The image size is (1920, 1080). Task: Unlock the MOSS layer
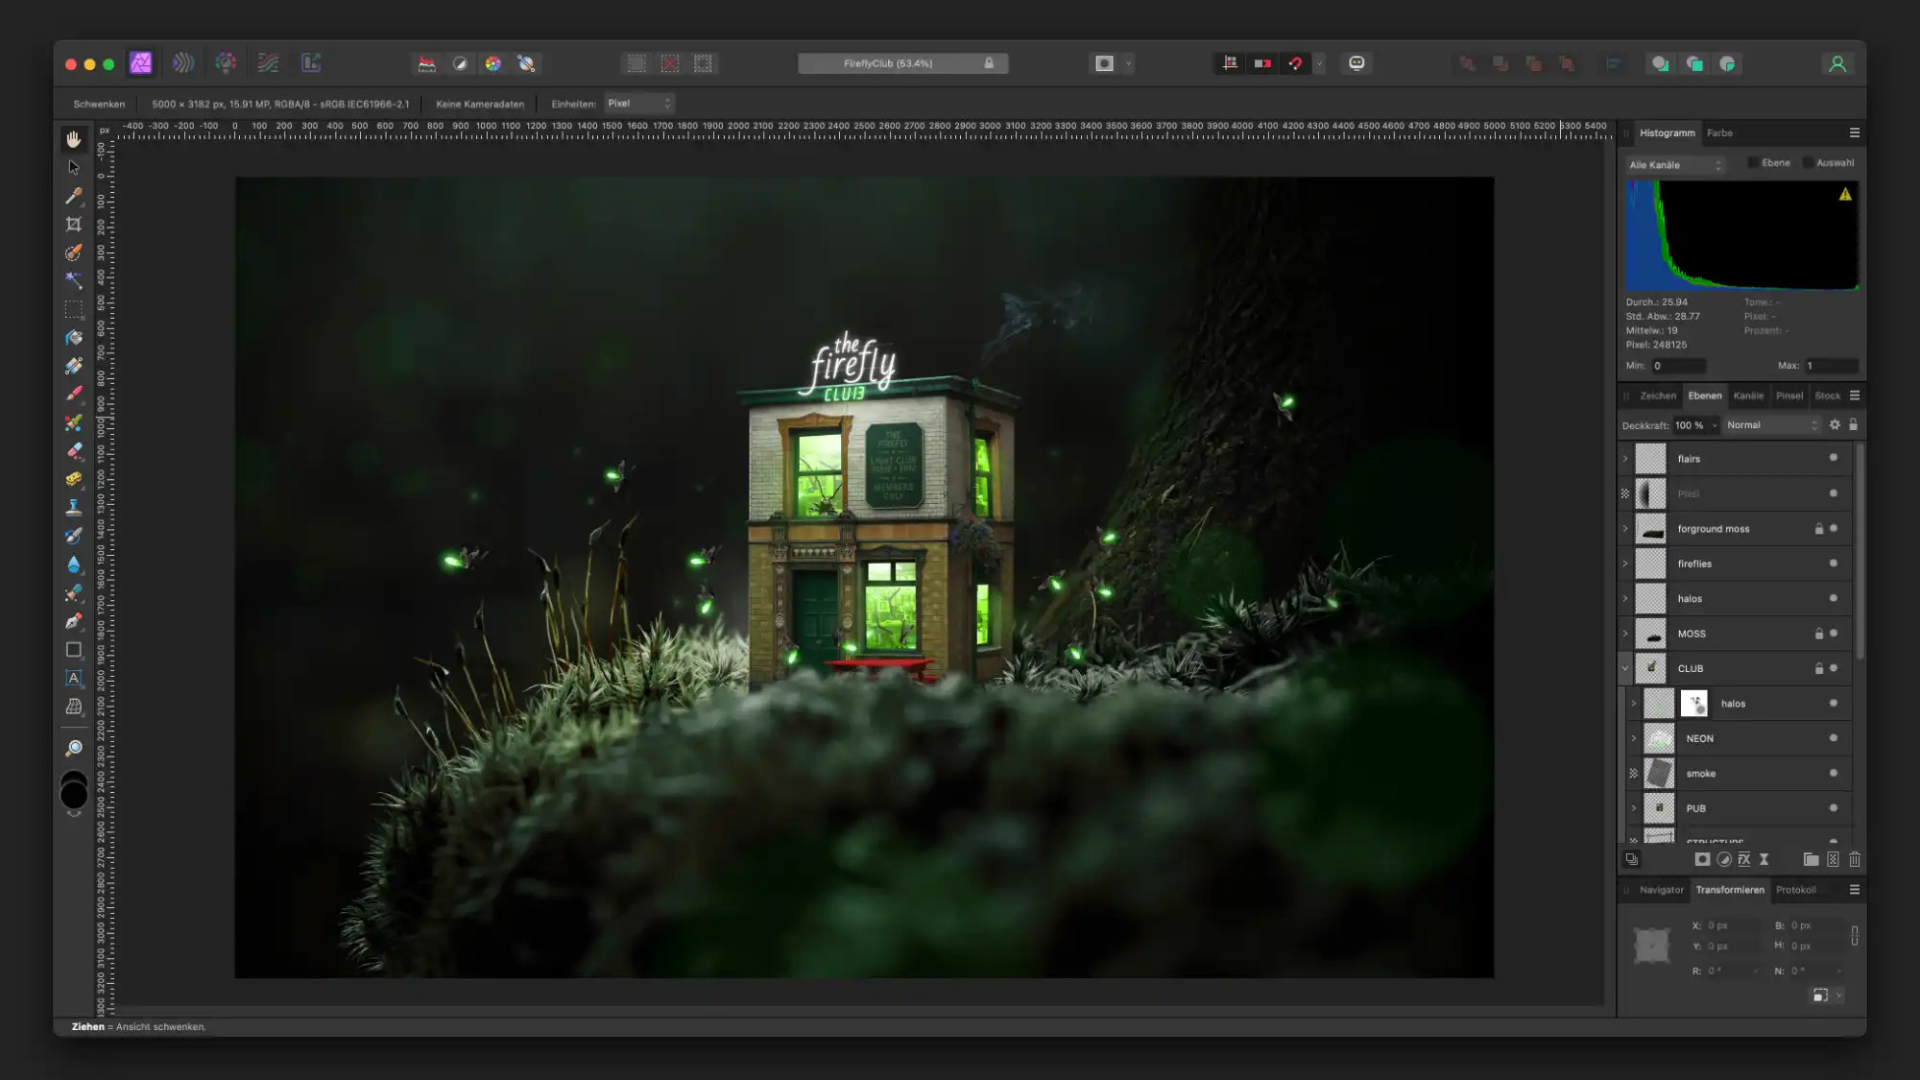[1818, 633]
